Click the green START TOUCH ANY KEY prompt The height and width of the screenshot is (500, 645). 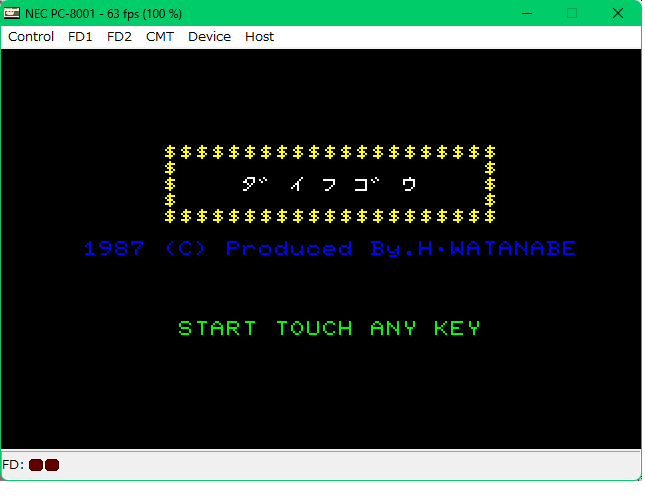pos(329,328)
